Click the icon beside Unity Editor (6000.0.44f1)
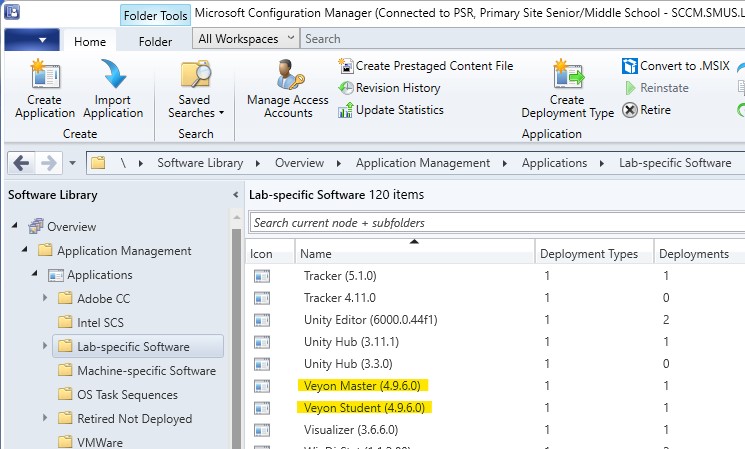745x449 pixels. [x=262, y=320]
